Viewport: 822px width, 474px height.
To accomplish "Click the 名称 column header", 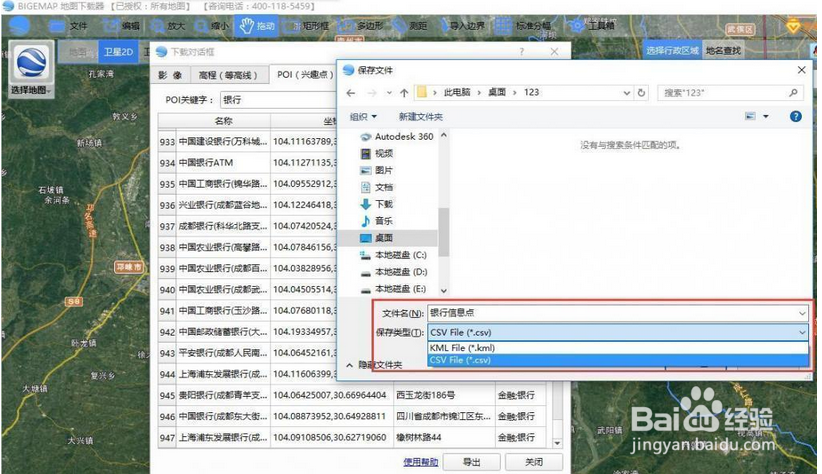I will click(x=223, y=121).
